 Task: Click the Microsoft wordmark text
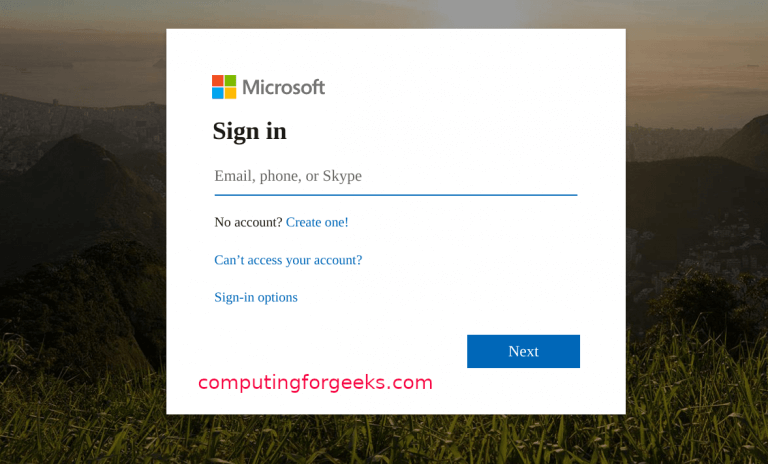[x=284, y=87]
